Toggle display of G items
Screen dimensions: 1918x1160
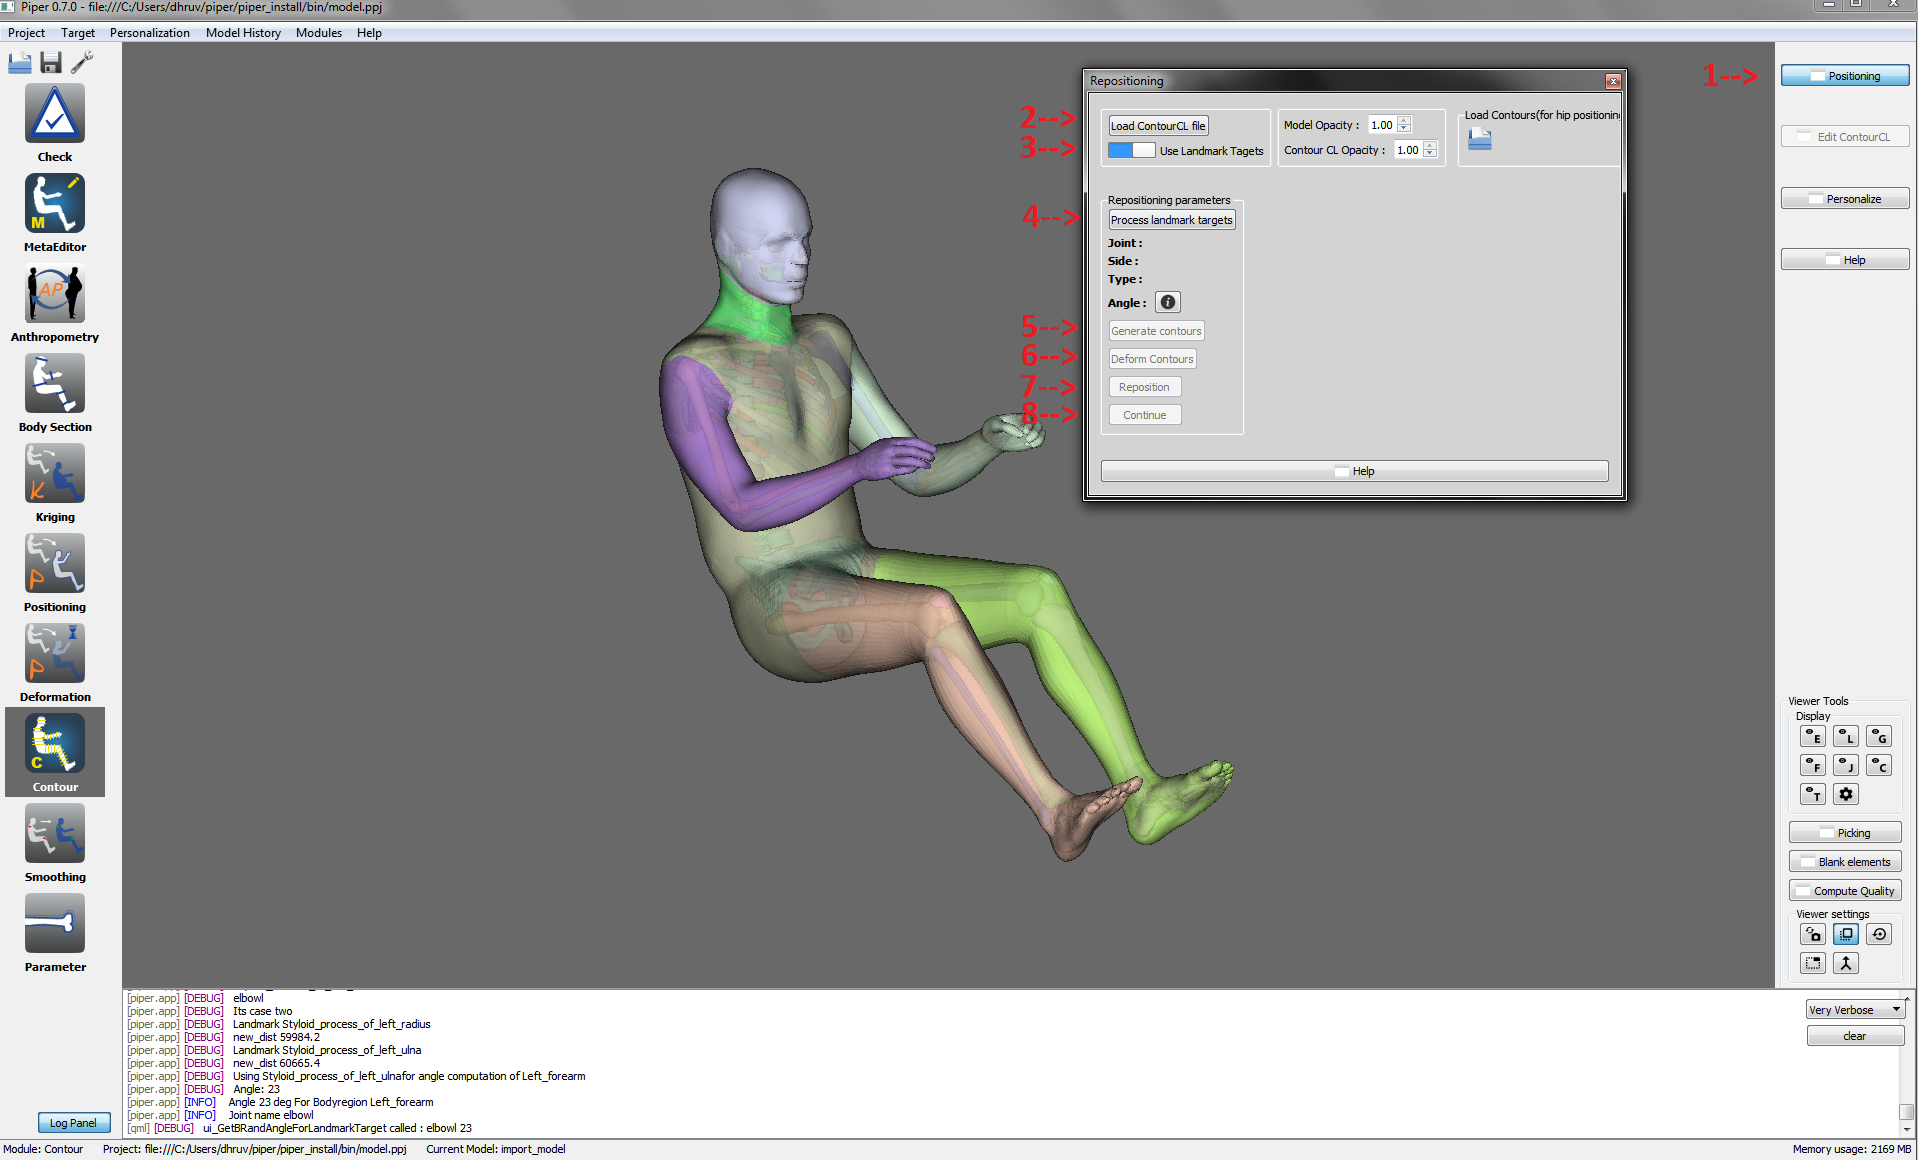point(1879,737)
